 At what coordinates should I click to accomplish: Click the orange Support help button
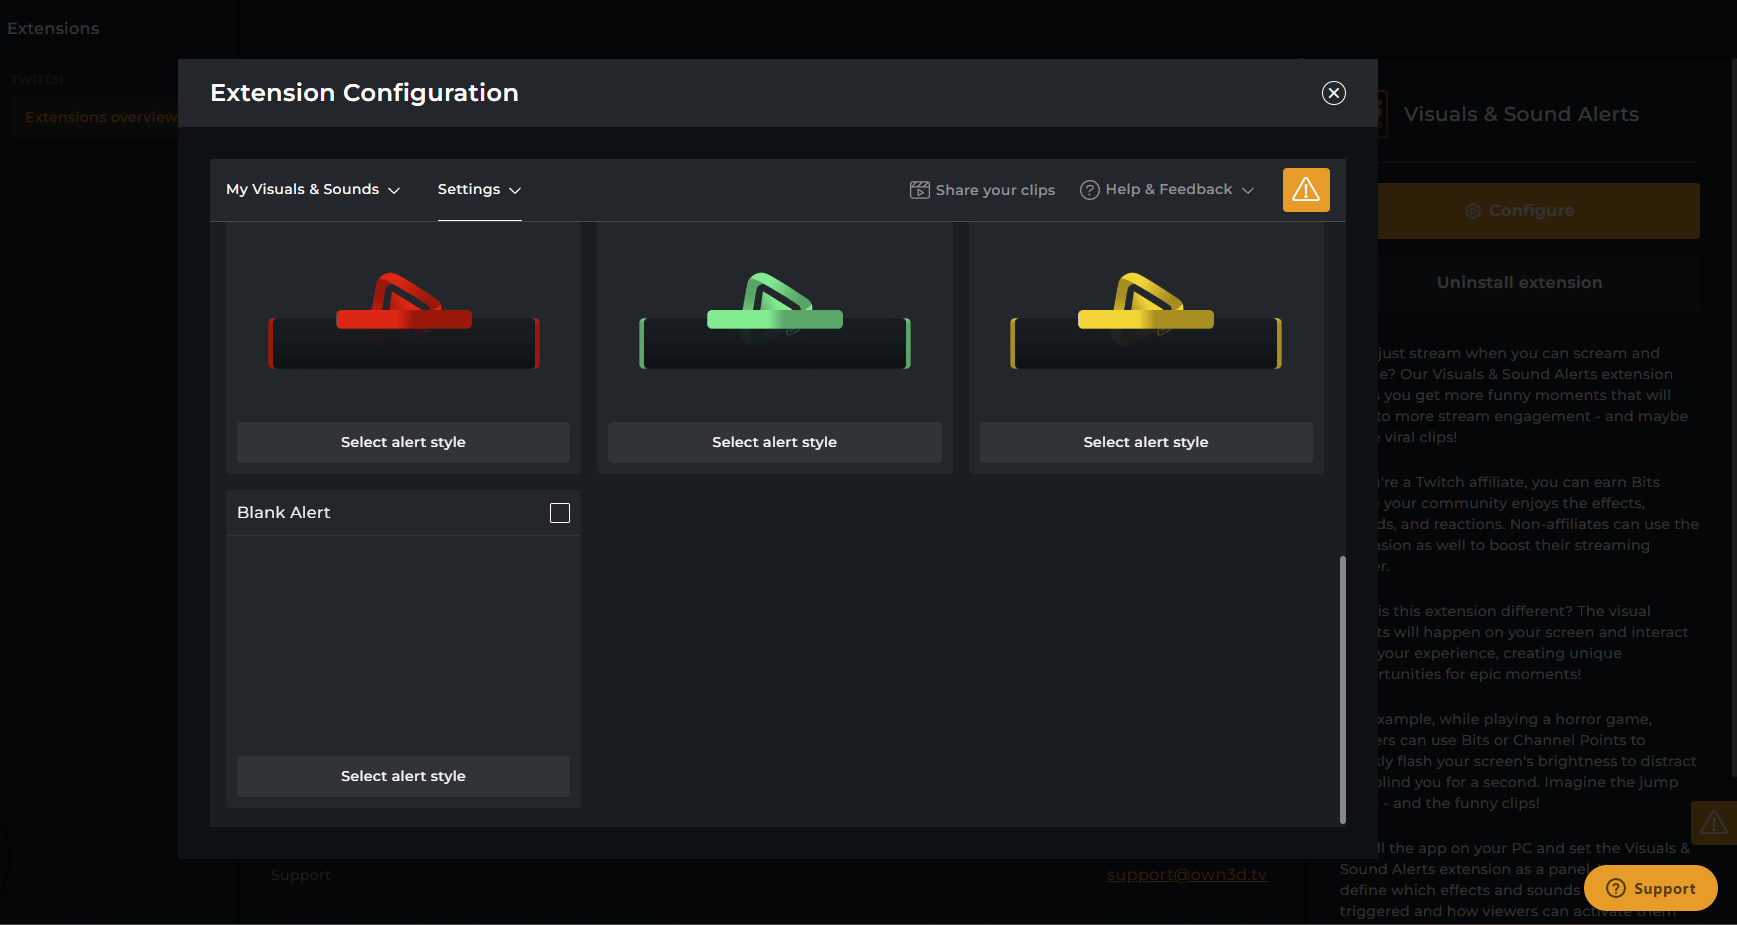tap(1651, 888)
